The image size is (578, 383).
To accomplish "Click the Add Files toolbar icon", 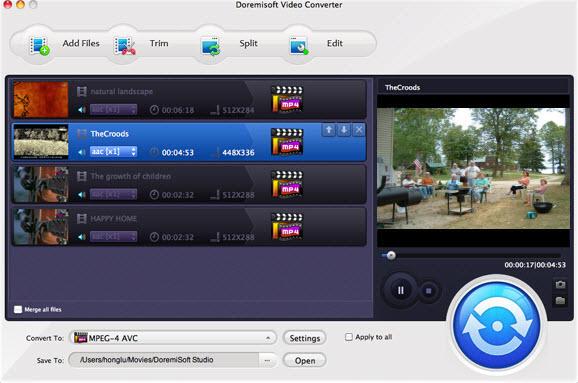I will (x=39, y=45).
